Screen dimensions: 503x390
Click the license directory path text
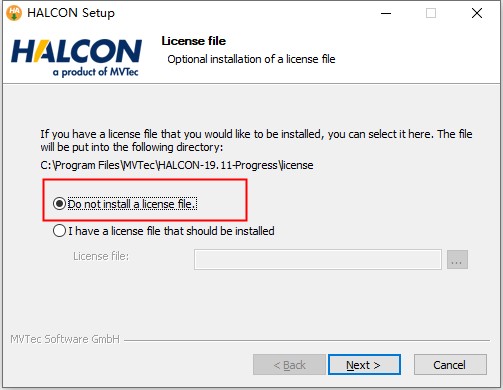(x=177, y=165)
